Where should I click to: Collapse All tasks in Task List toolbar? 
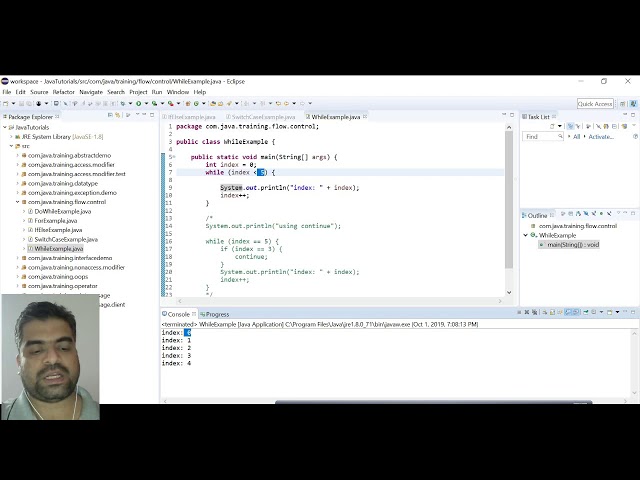coord(614,127)
